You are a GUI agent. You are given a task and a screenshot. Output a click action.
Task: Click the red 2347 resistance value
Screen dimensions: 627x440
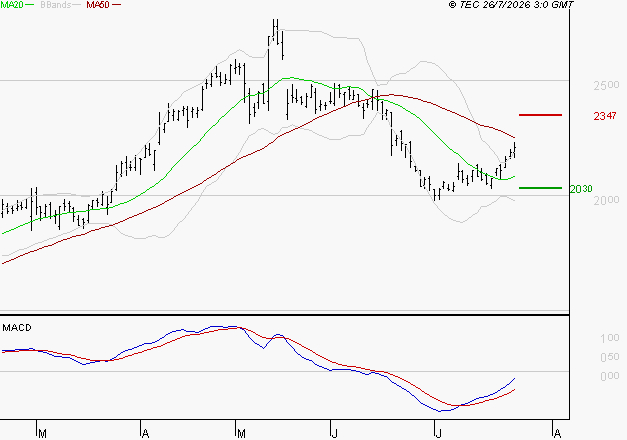(605, 116)
